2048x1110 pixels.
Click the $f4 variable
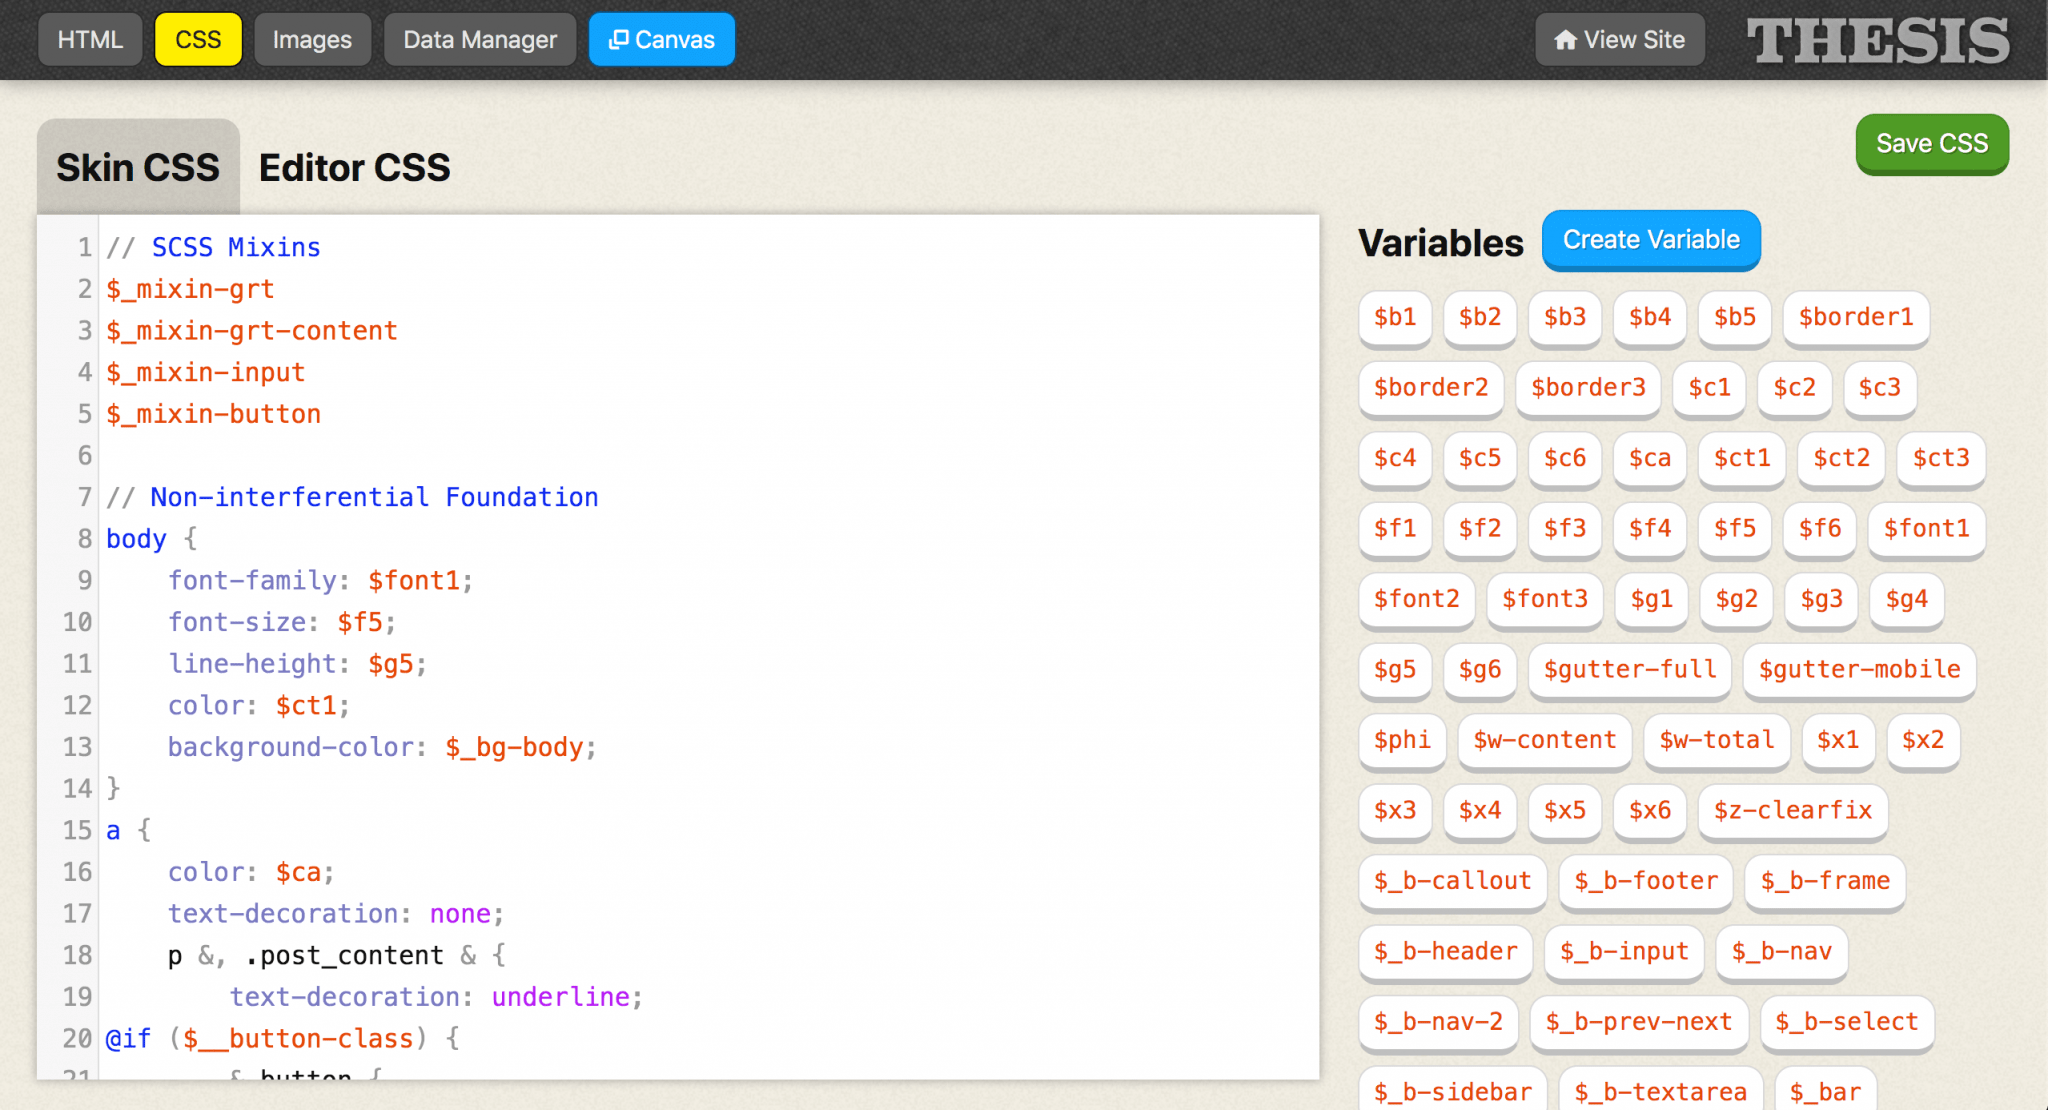point(1650,529)
